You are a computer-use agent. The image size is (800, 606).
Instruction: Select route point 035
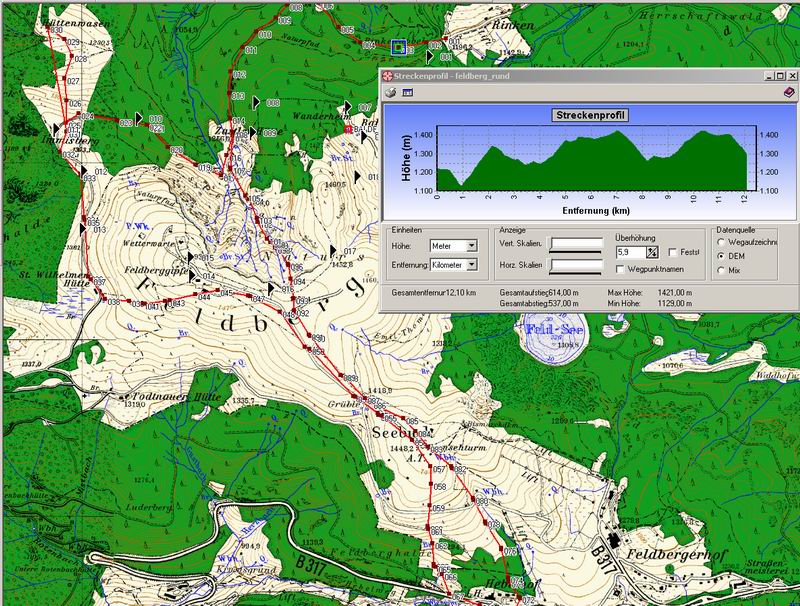click(x=84, y=219)
